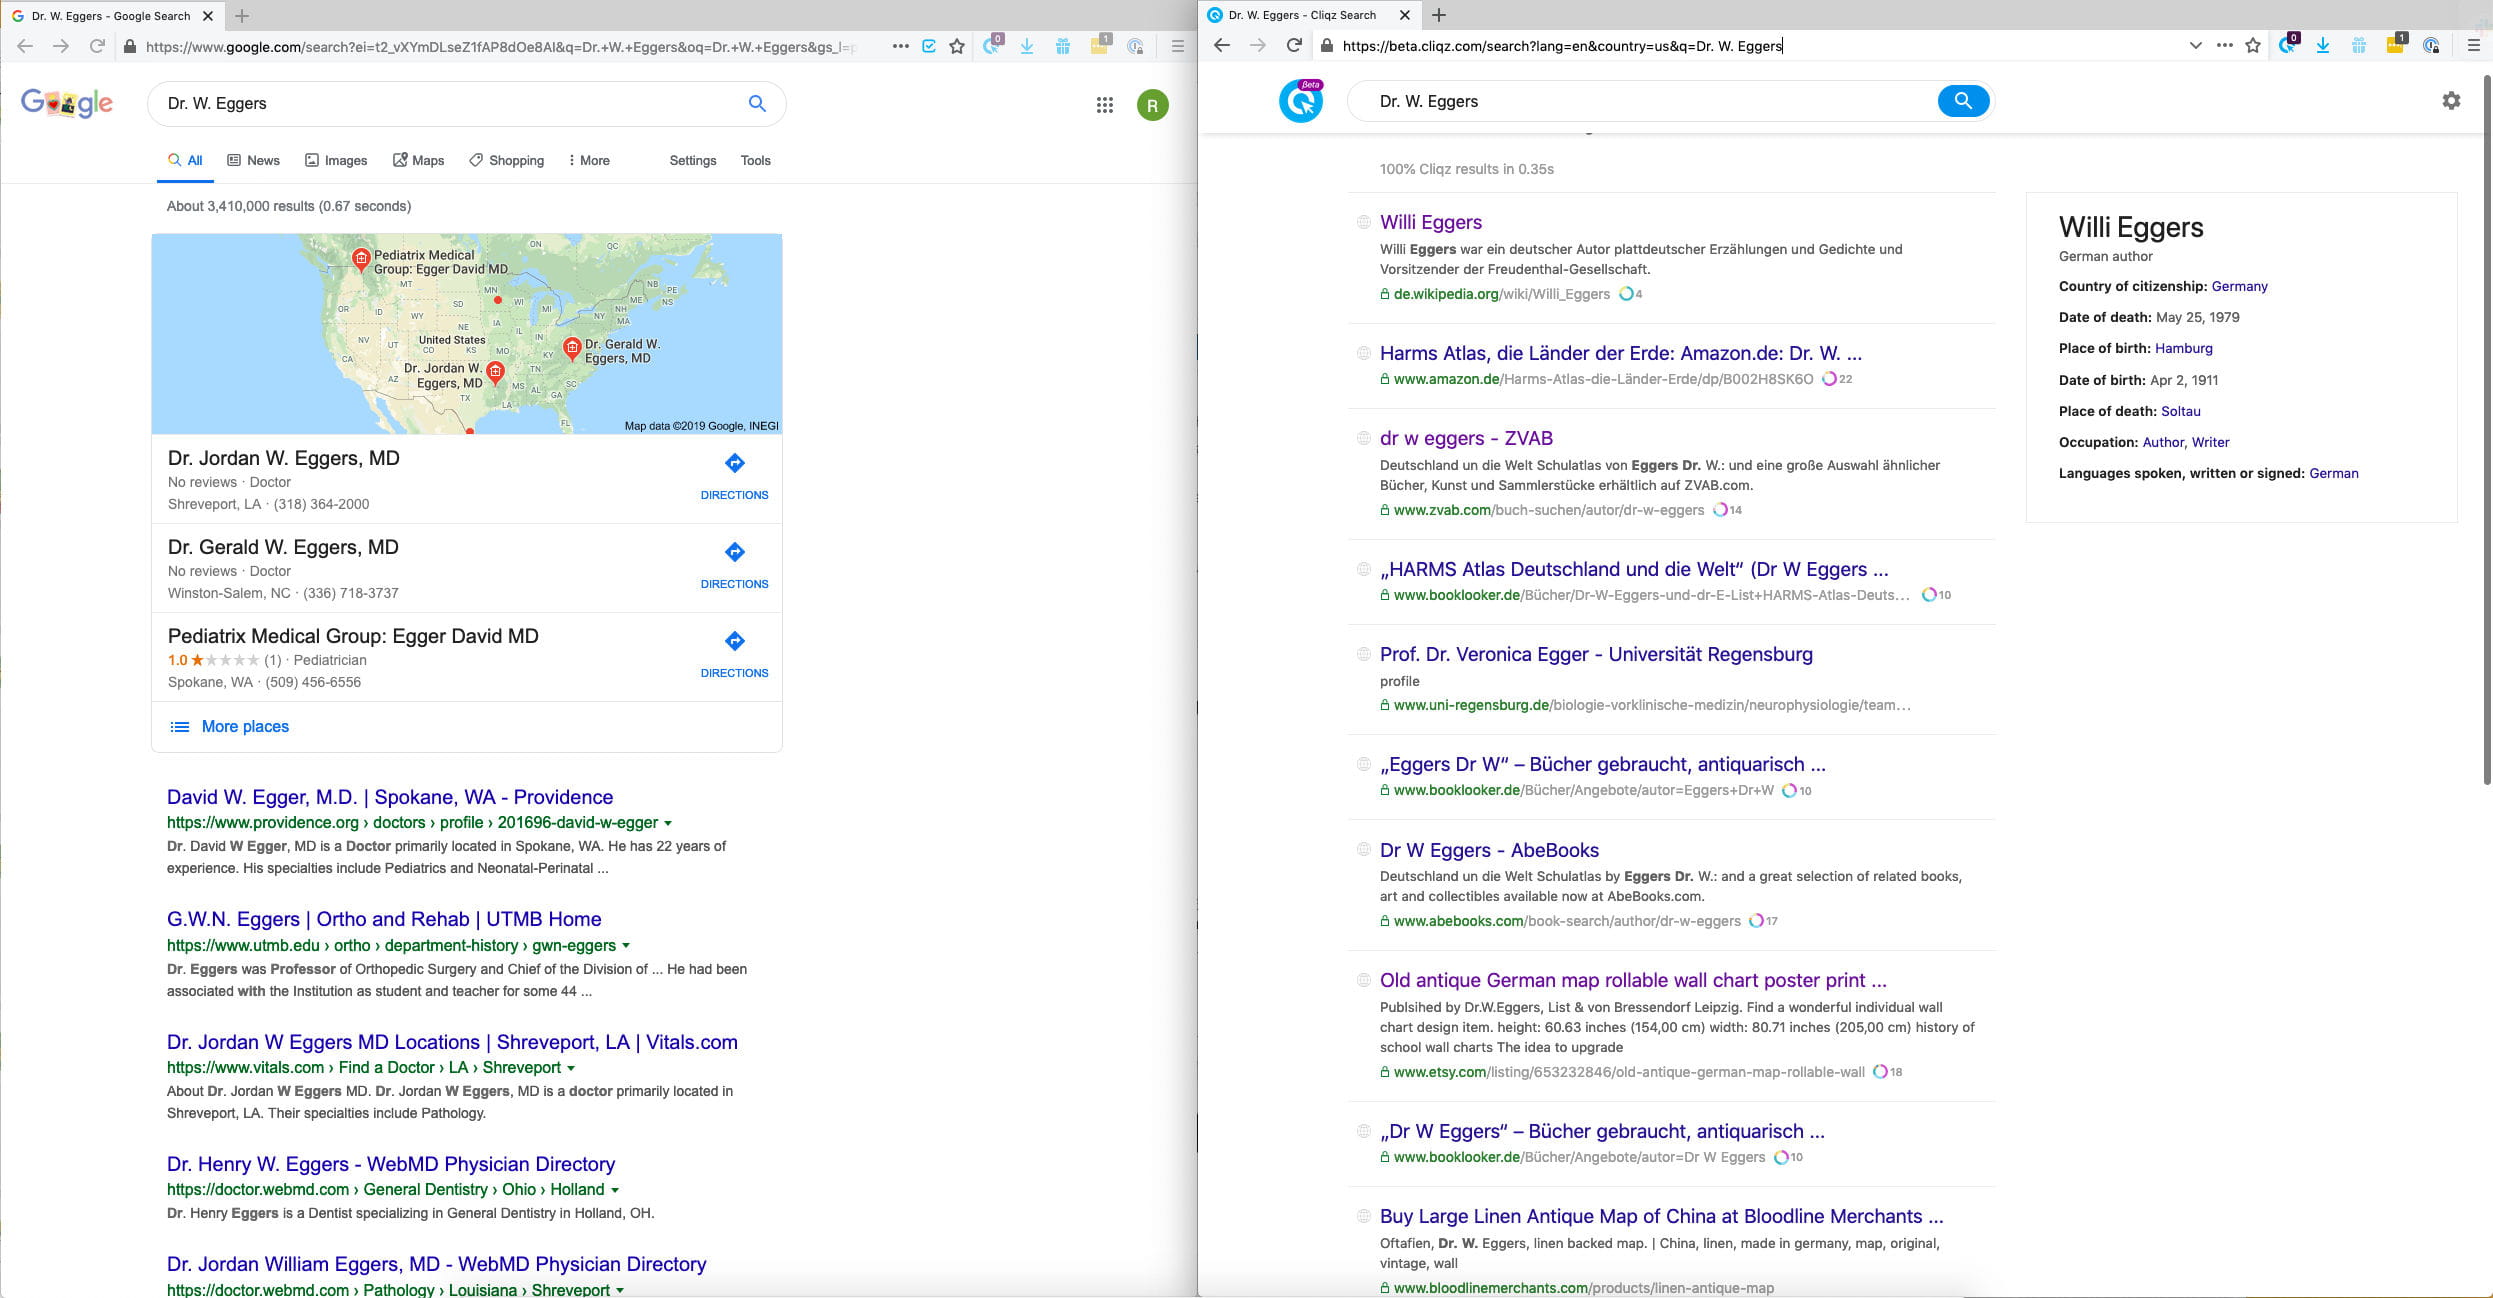Click the Cliqz Beta logo
The image size is (2493, 1298).
pyautogui.click(x=1301, y=101)
